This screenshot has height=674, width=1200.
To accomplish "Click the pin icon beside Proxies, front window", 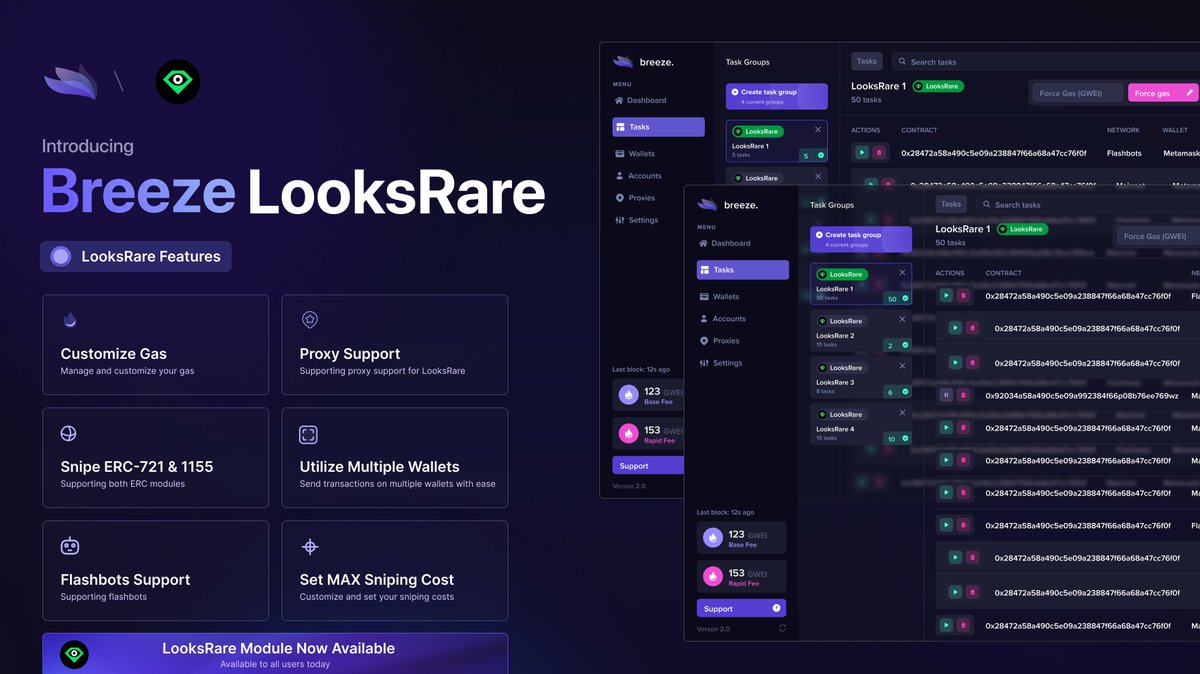I will [x=704, y=341].
